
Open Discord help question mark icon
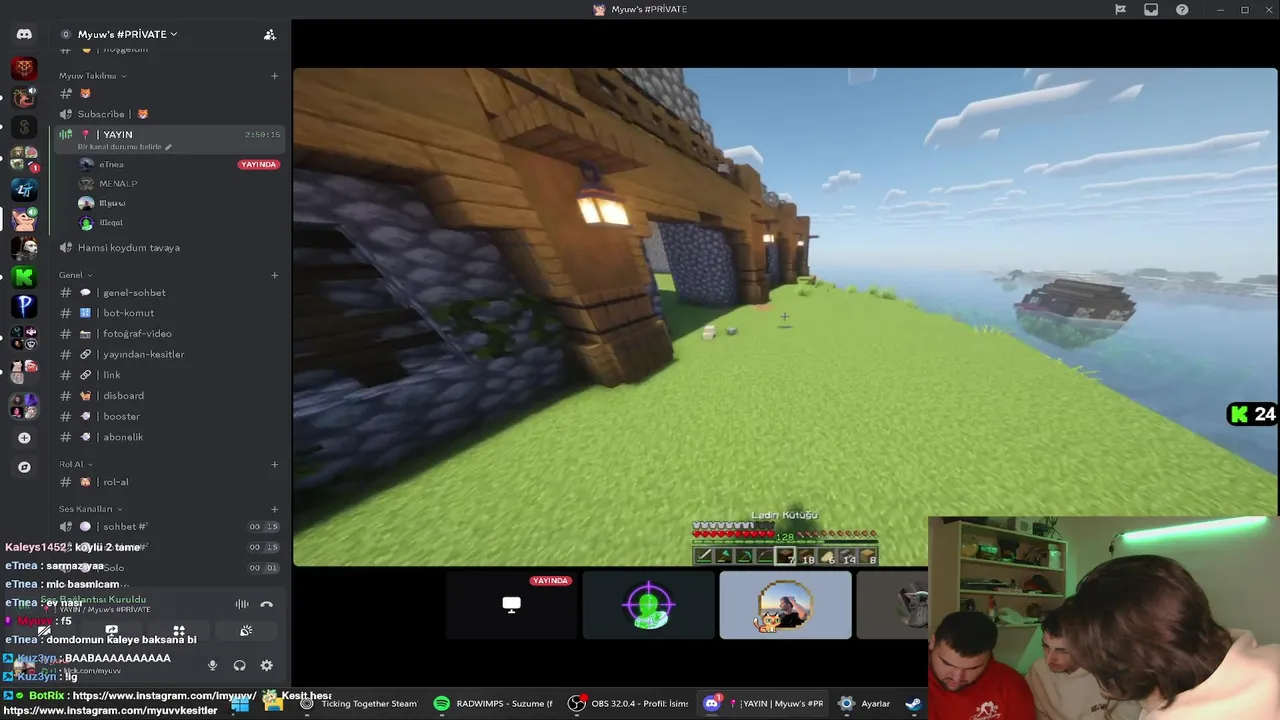click(1183, 9)
